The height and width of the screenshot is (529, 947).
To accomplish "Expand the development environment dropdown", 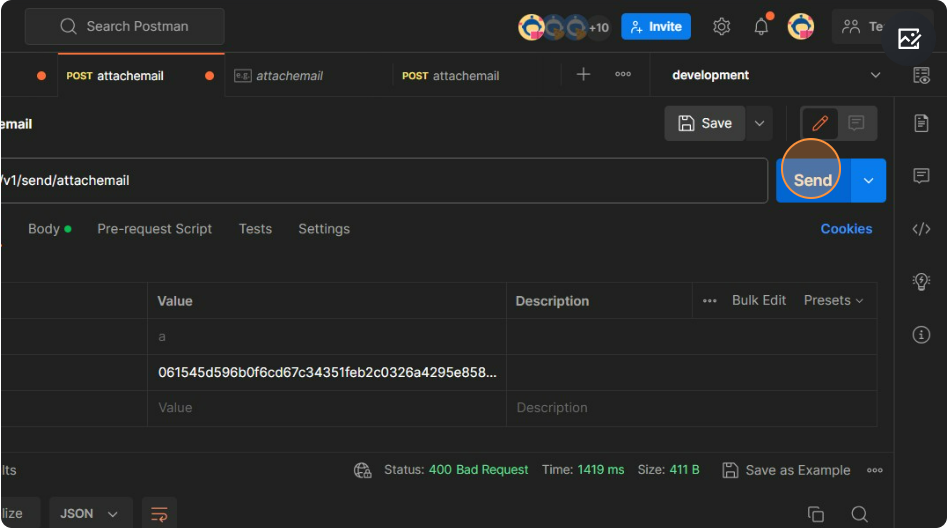I will (875, 75).
